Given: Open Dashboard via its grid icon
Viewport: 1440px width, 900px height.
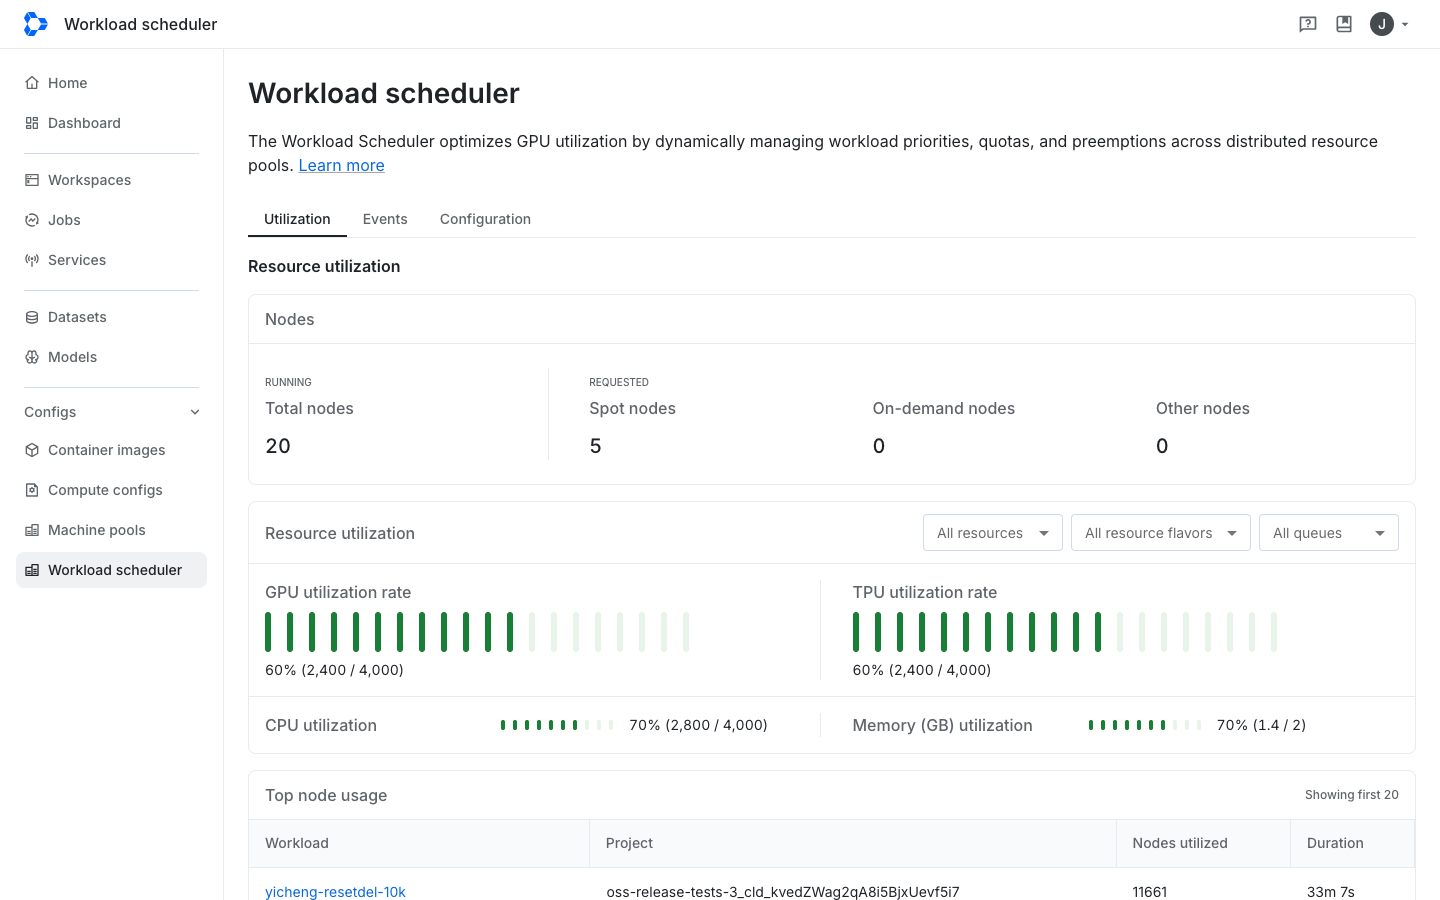Looking at the screenshot, I should [32, 123].
